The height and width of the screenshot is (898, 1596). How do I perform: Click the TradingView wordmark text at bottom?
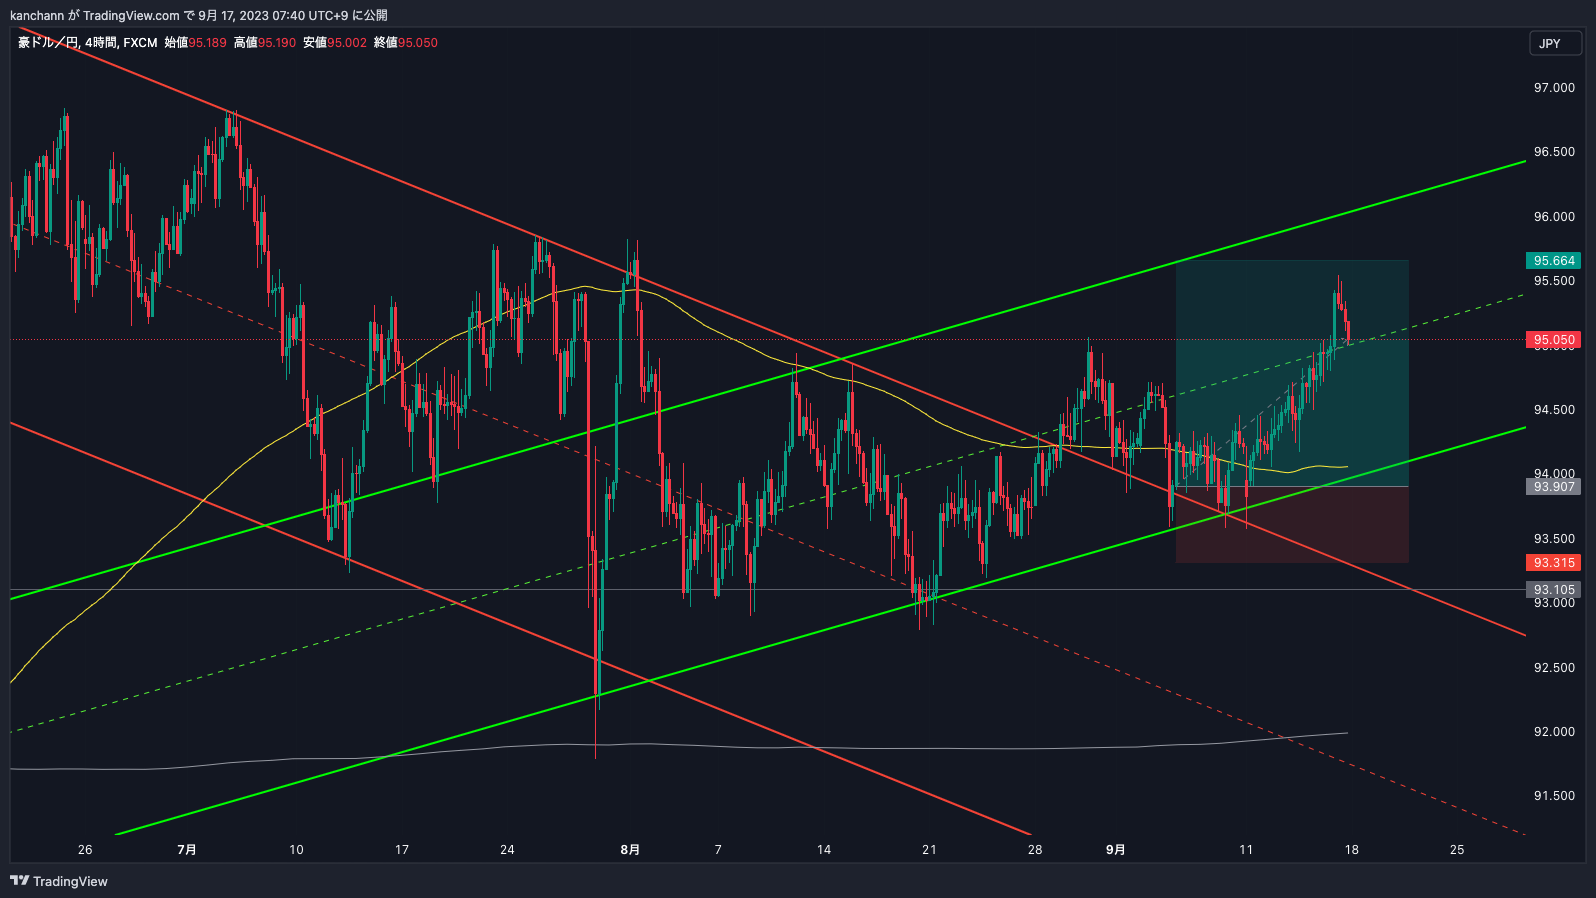[70, 881]
